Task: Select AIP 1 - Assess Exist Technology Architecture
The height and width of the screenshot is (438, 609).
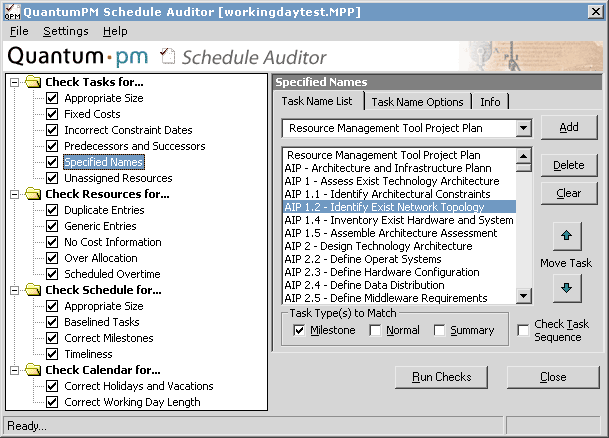Action: (x=399, y=181)
